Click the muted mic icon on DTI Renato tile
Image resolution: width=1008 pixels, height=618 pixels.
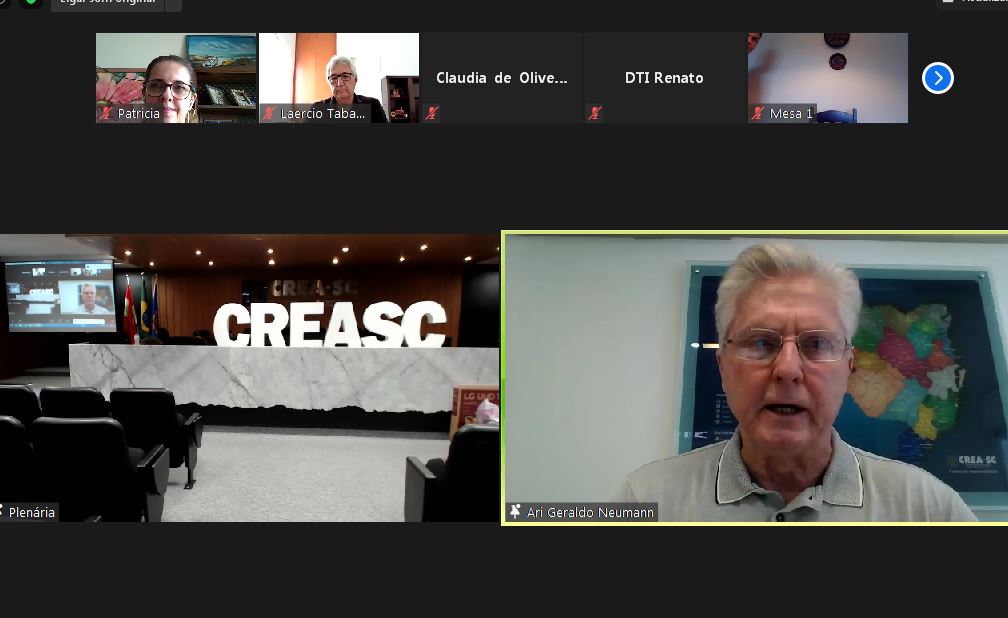click(x=595, y=114)
